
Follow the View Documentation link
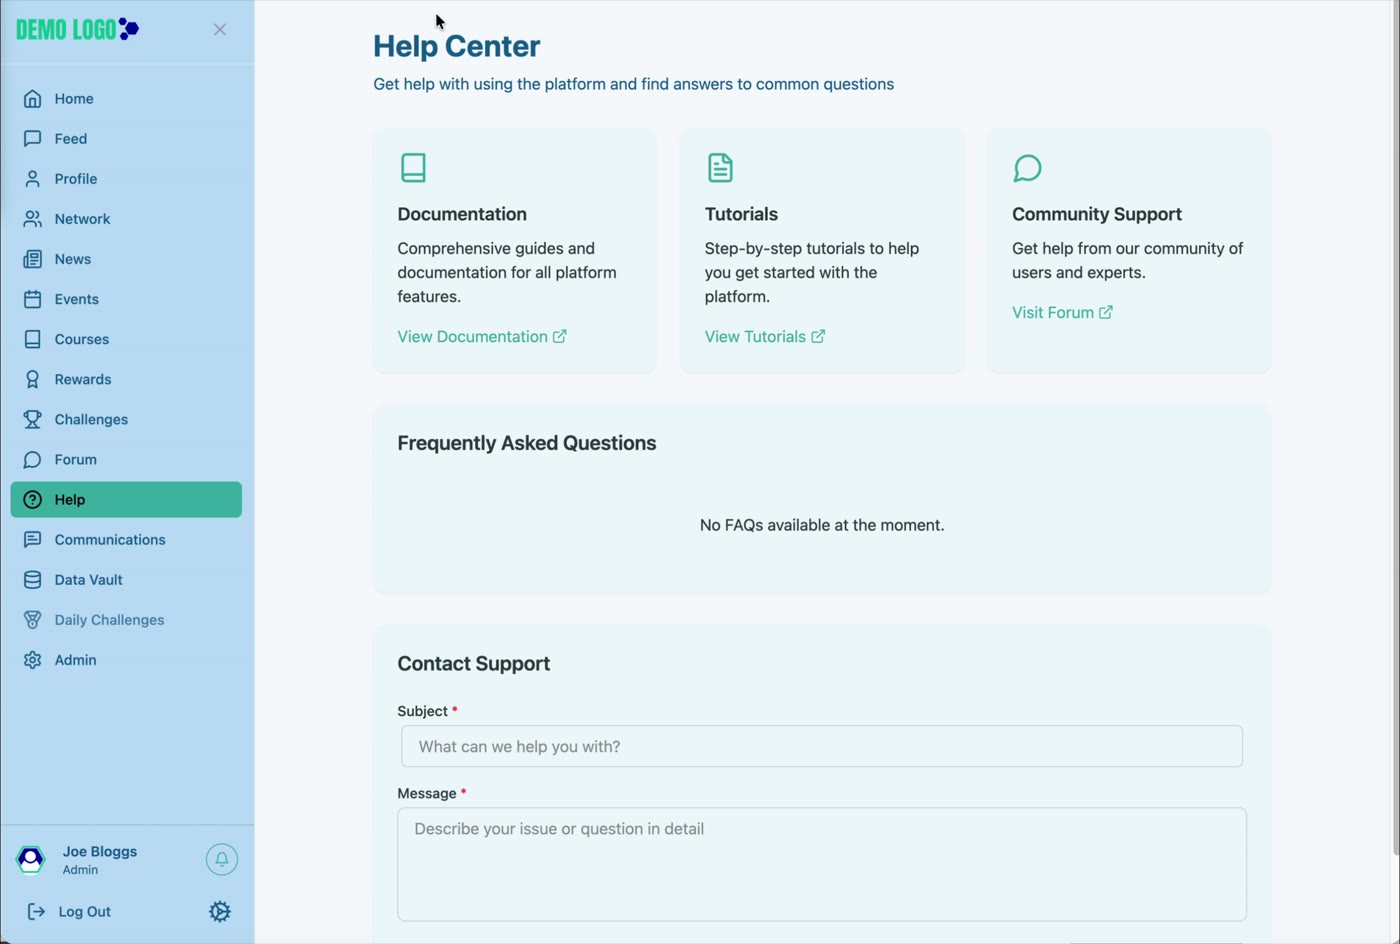(482, 336)
